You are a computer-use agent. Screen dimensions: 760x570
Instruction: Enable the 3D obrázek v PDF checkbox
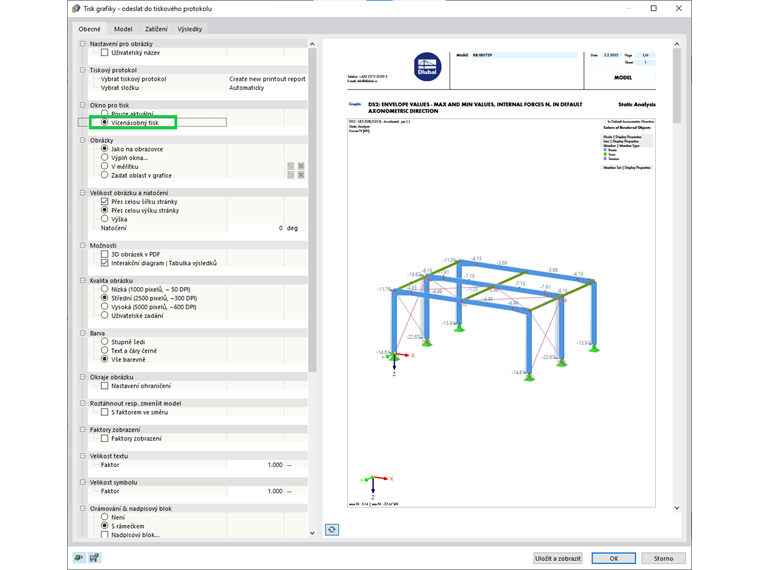[x=104, y=254]
